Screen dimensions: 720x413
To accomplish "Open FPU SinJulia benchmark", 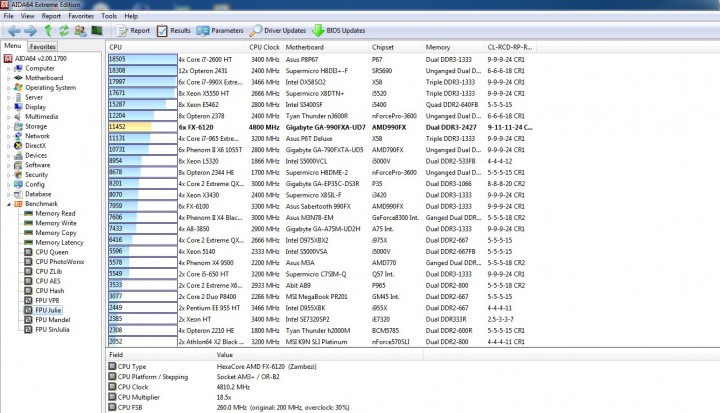I will [x=52, y=329].
